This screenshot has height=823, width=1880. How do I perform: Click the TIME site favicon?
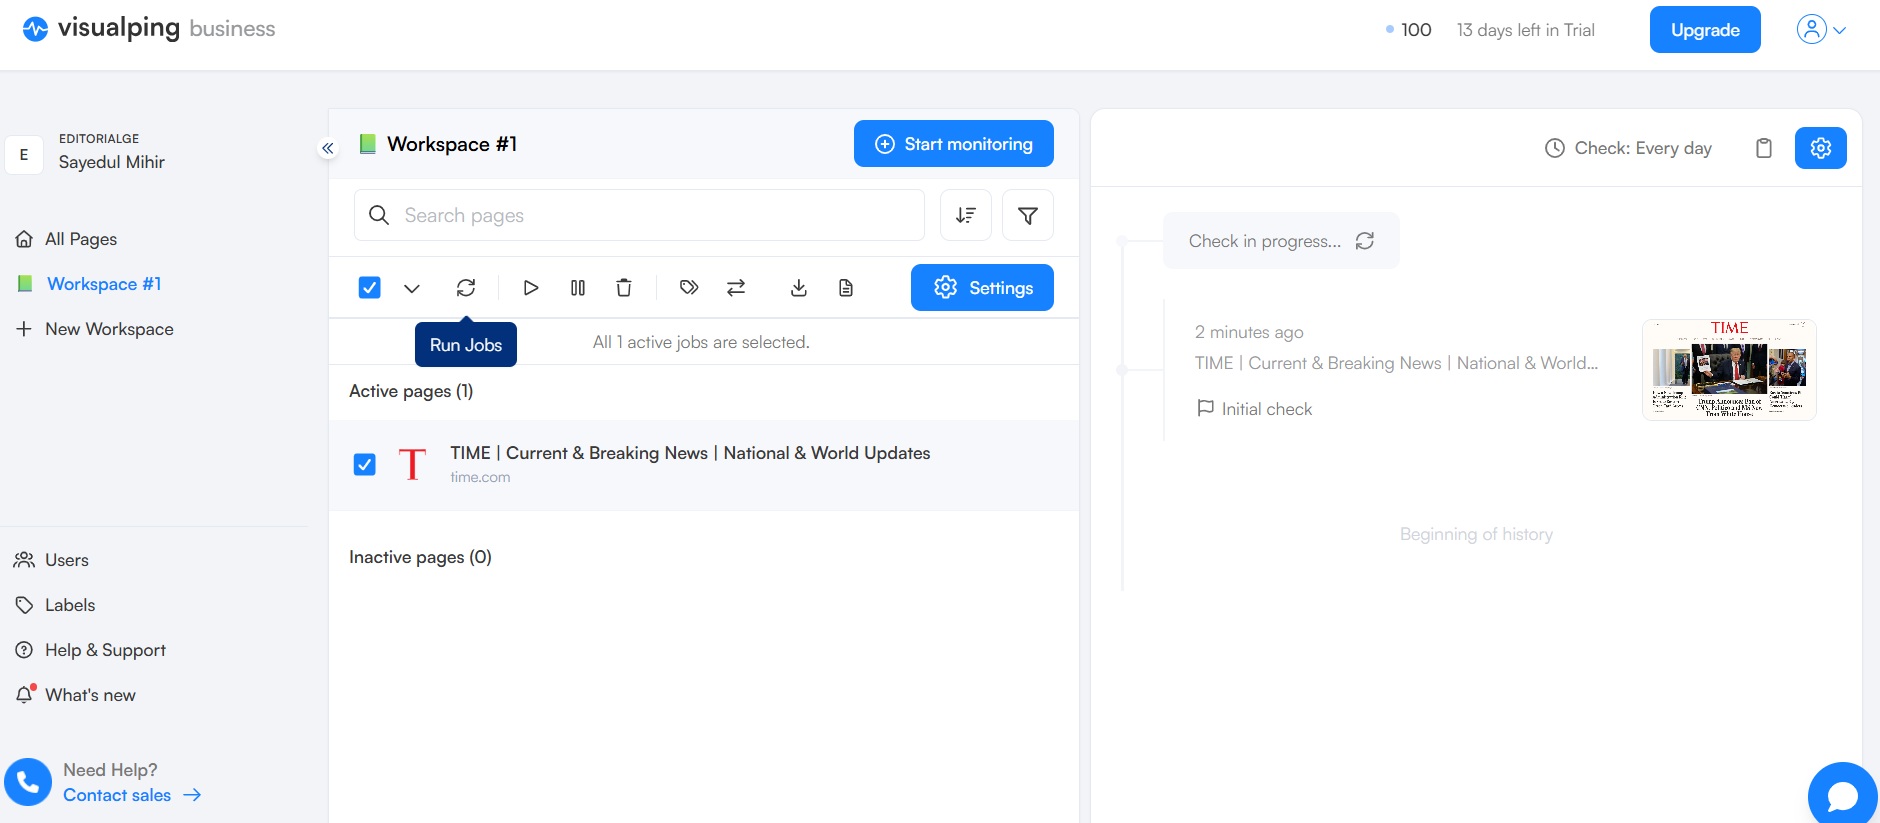coord(412,464)
